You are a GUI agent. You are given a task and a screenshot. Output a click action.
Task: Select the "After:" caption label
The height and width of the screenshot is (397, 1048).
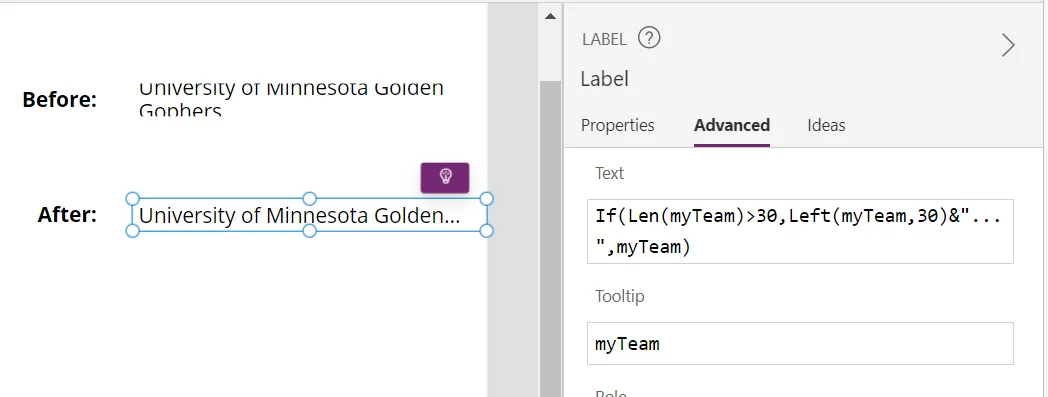pos(67,215)
